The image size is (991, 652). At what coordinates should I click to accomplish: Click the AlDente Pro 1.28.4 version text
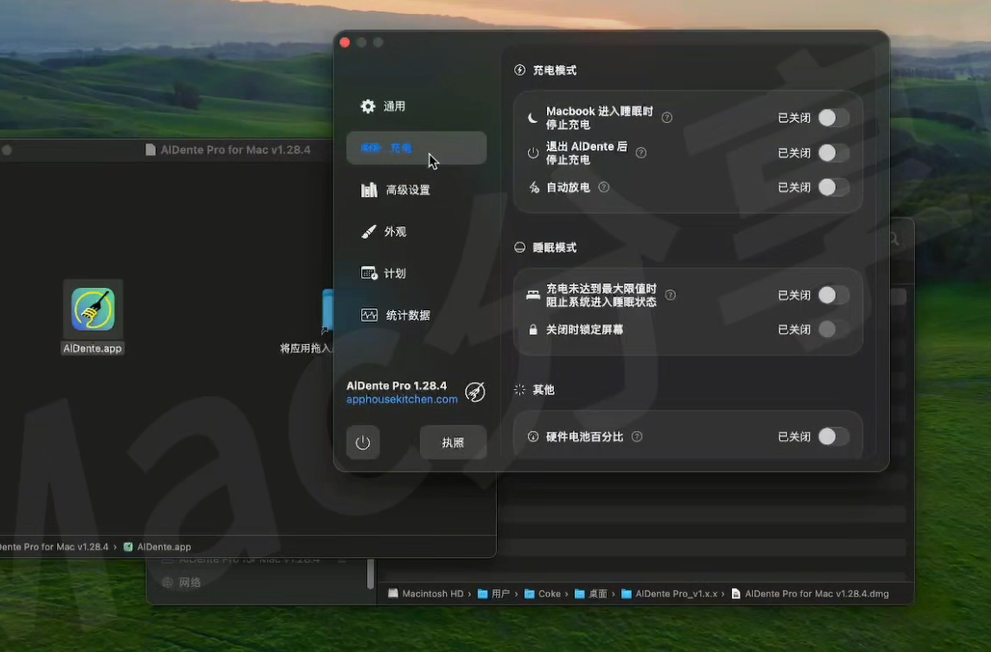[396, 385]
